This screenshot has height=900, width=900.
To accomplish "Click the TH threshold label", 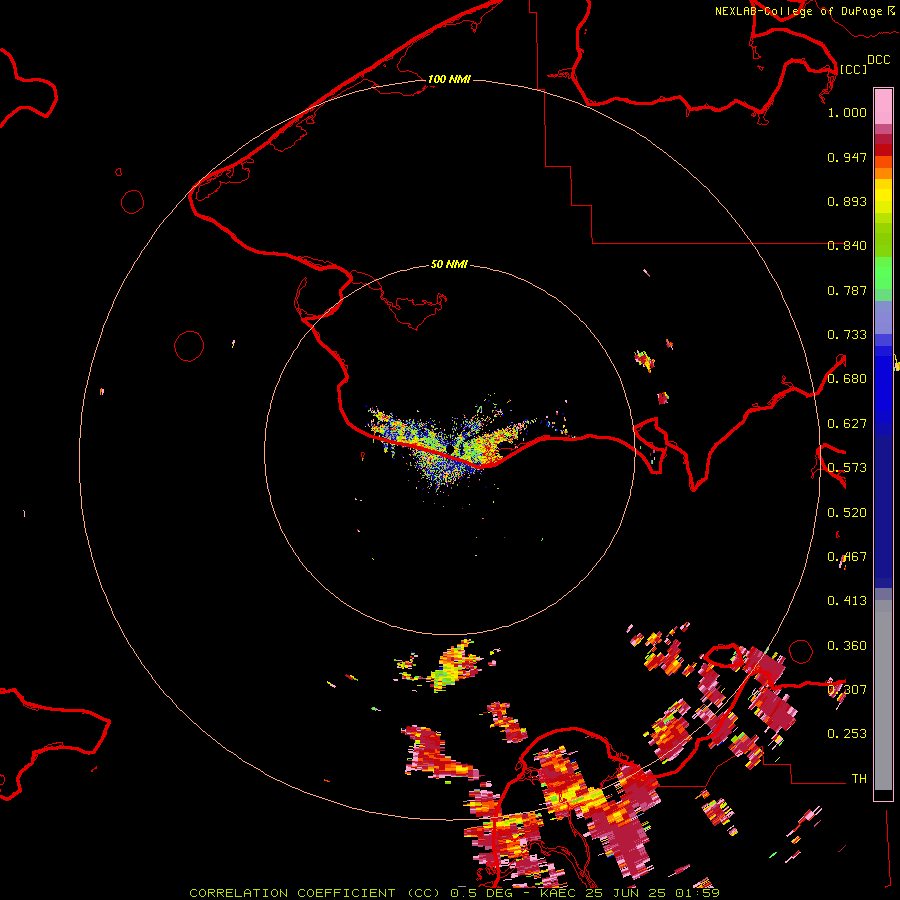I will click(859, 779).
